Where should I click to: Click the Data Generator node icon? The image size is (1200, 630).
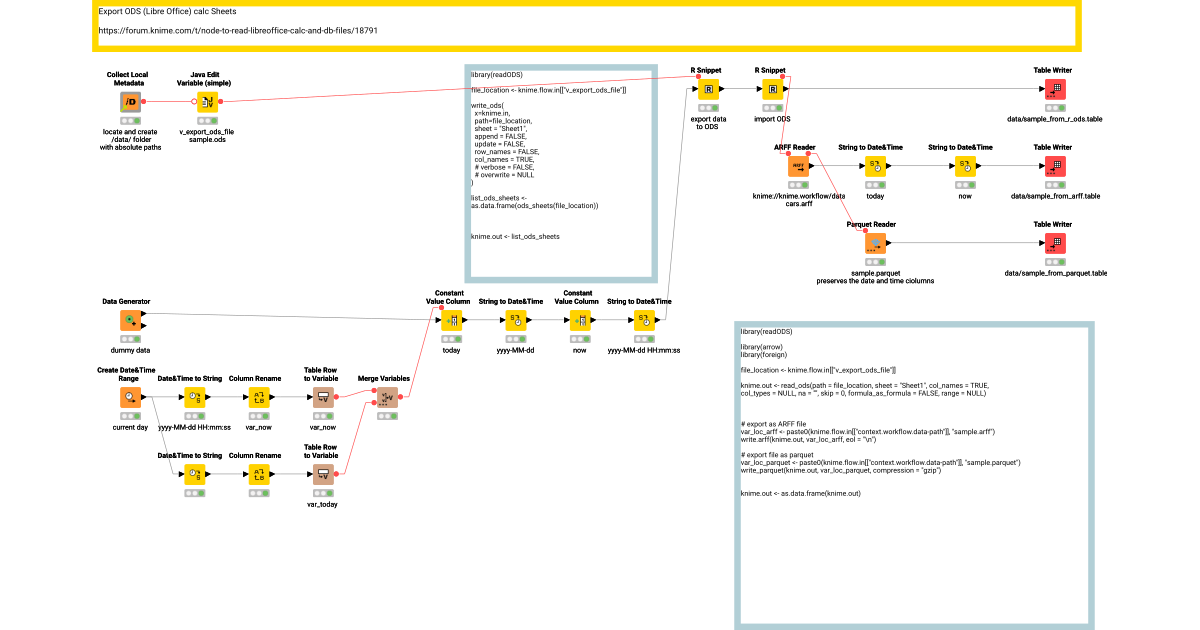click(130, 320)
